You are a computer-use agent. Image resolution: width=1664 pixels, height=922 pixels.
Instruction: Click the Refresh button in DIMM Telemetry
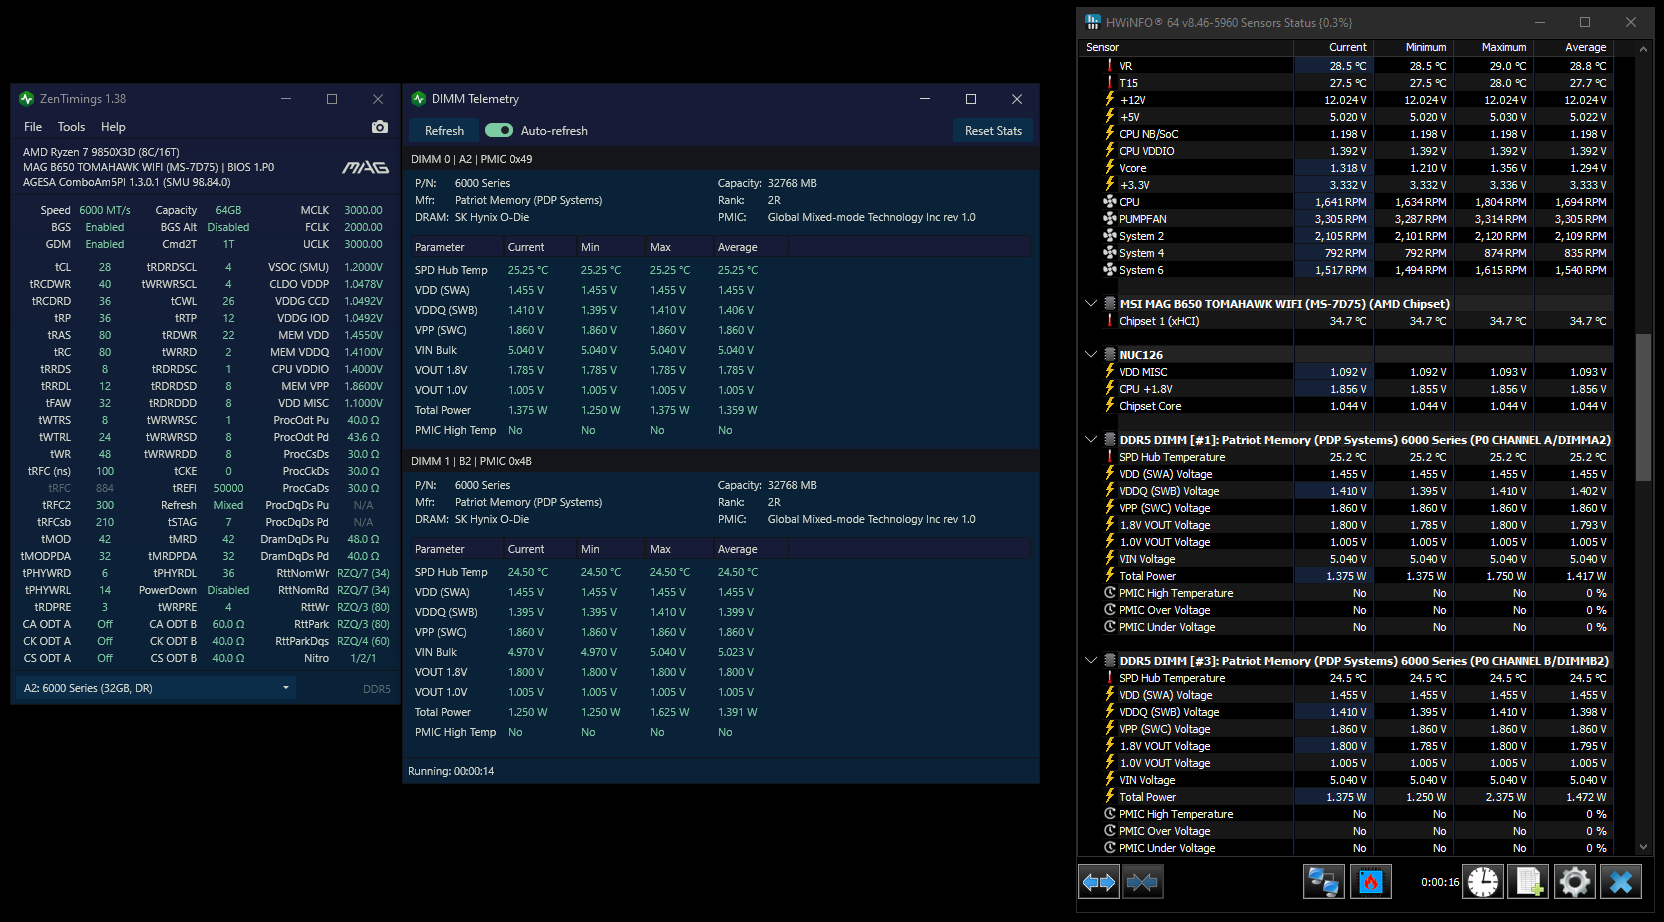444,131
